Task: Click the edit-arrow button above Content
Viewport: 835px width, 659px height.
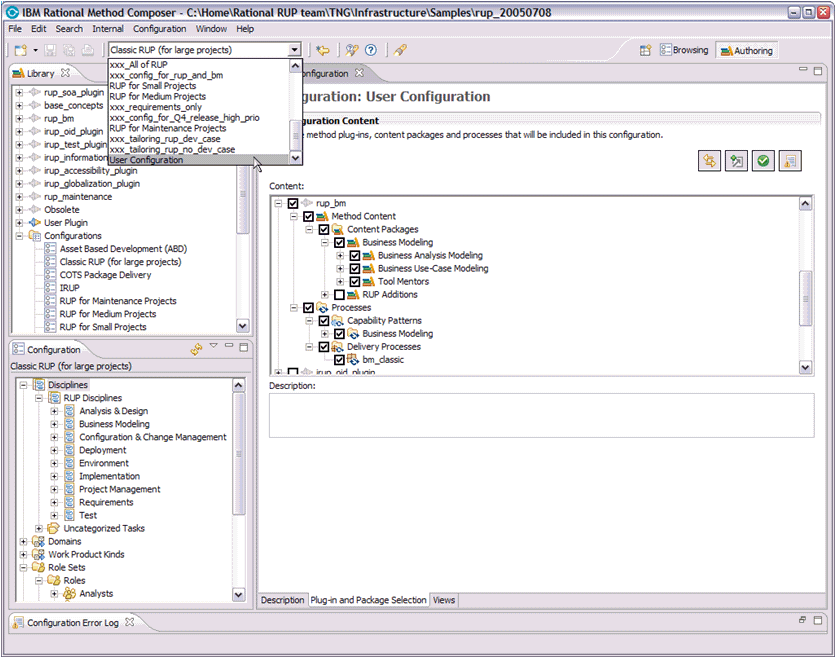Action: pyautogui.click(x=736, y=161)
